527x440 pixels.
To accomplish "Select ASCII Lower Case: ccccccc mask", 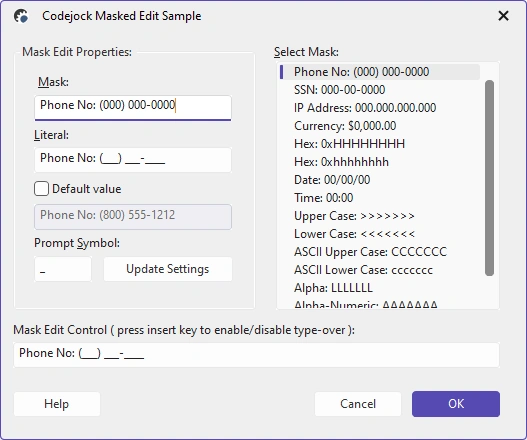I will [x=380, y=270].
